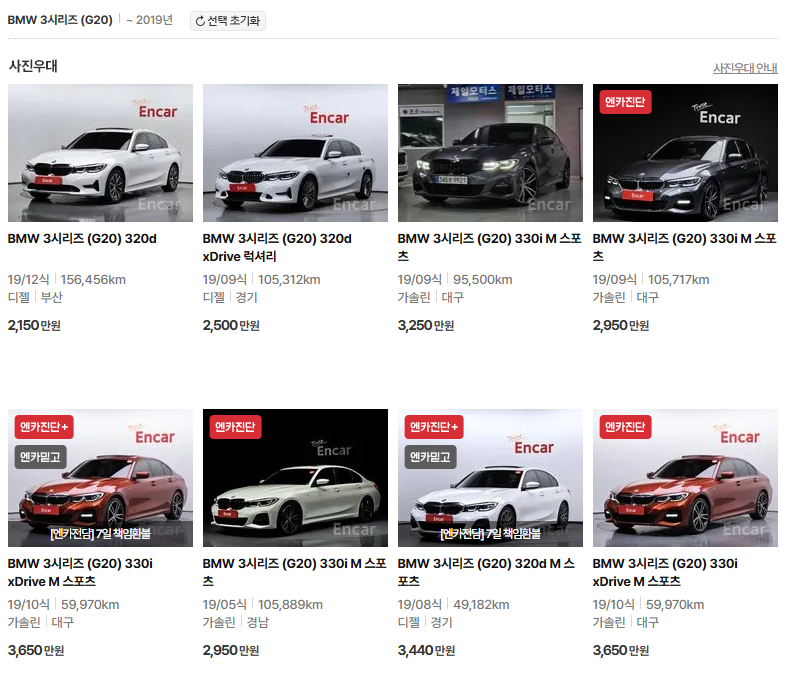
Task: Click the mileage text 156,456km
Action: click(93, 280)
